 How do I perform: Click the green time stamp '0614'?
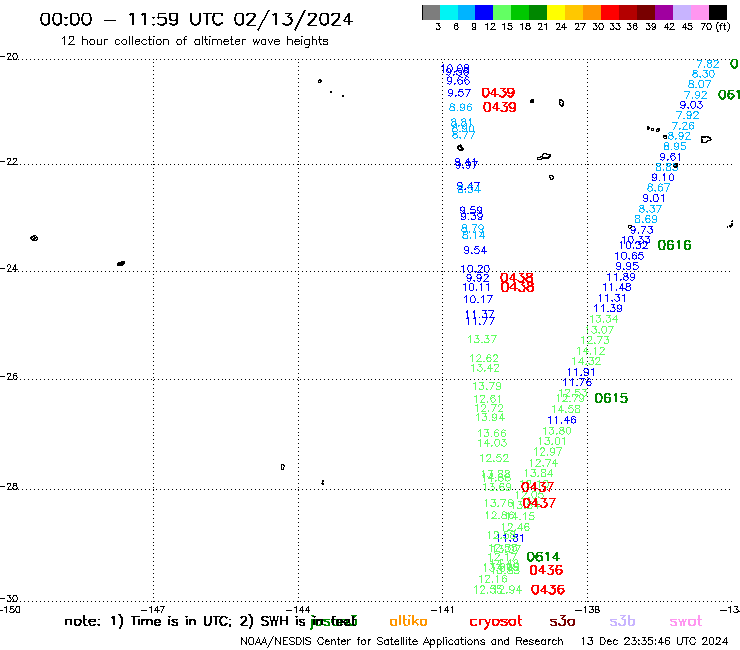coord(543,557)
